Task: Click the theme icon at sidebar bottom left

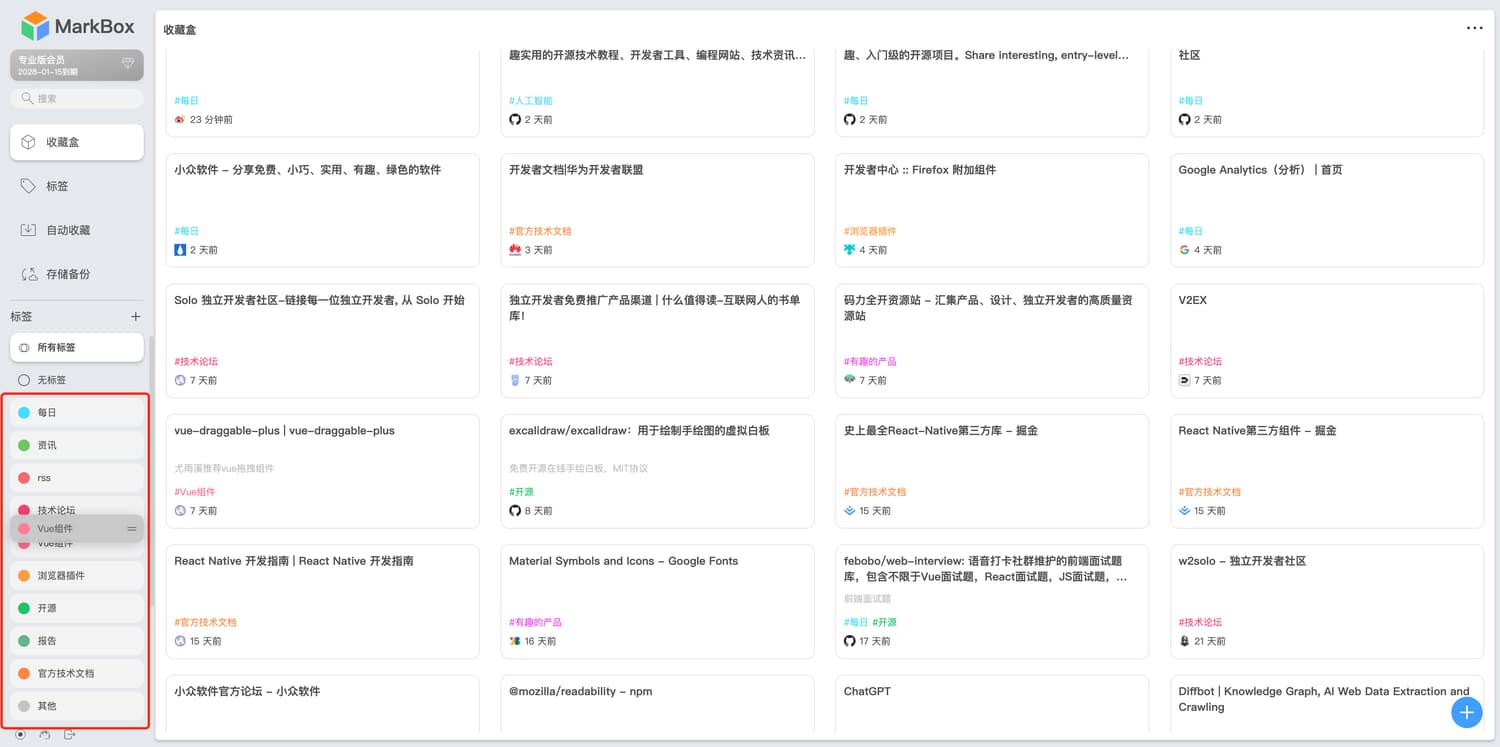Action: [x=20, y=735]
